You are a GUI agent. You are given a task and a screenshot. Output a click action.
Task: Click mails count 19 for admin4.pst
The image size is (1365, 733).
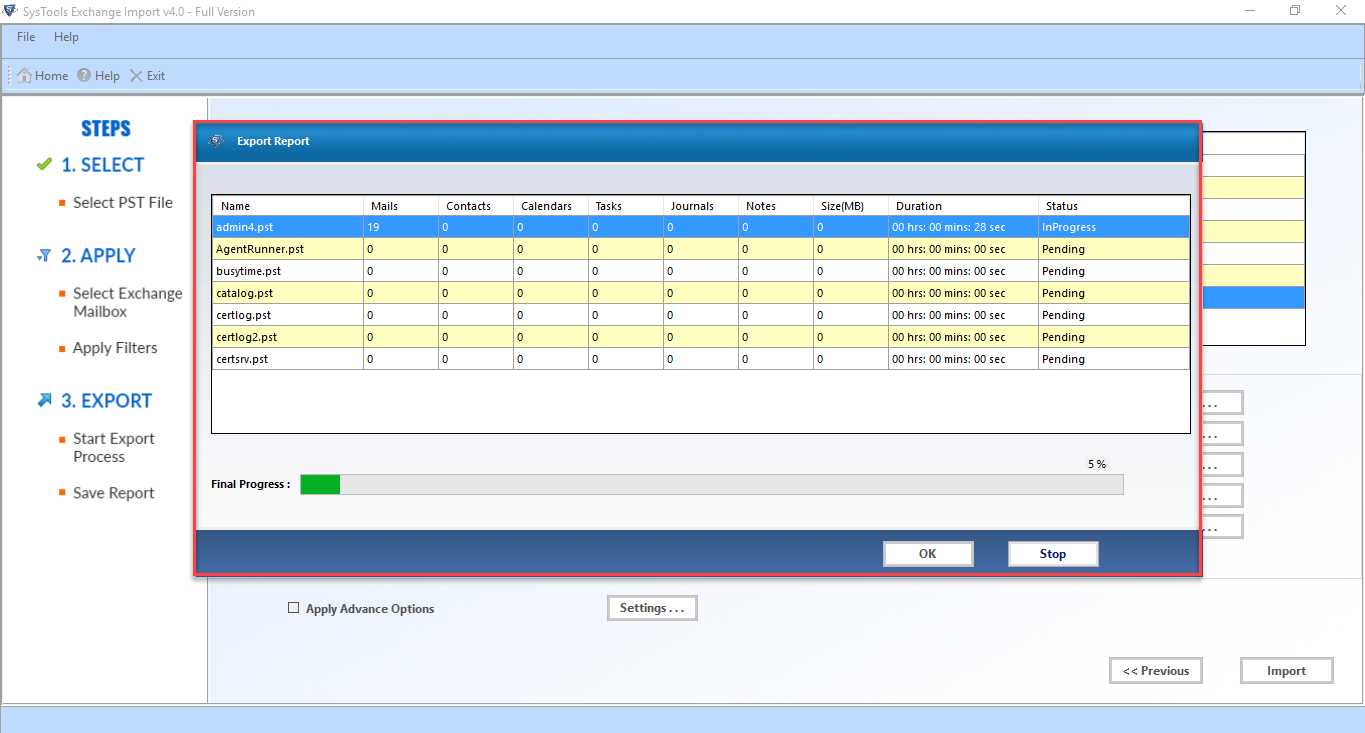tap(401, 227)
